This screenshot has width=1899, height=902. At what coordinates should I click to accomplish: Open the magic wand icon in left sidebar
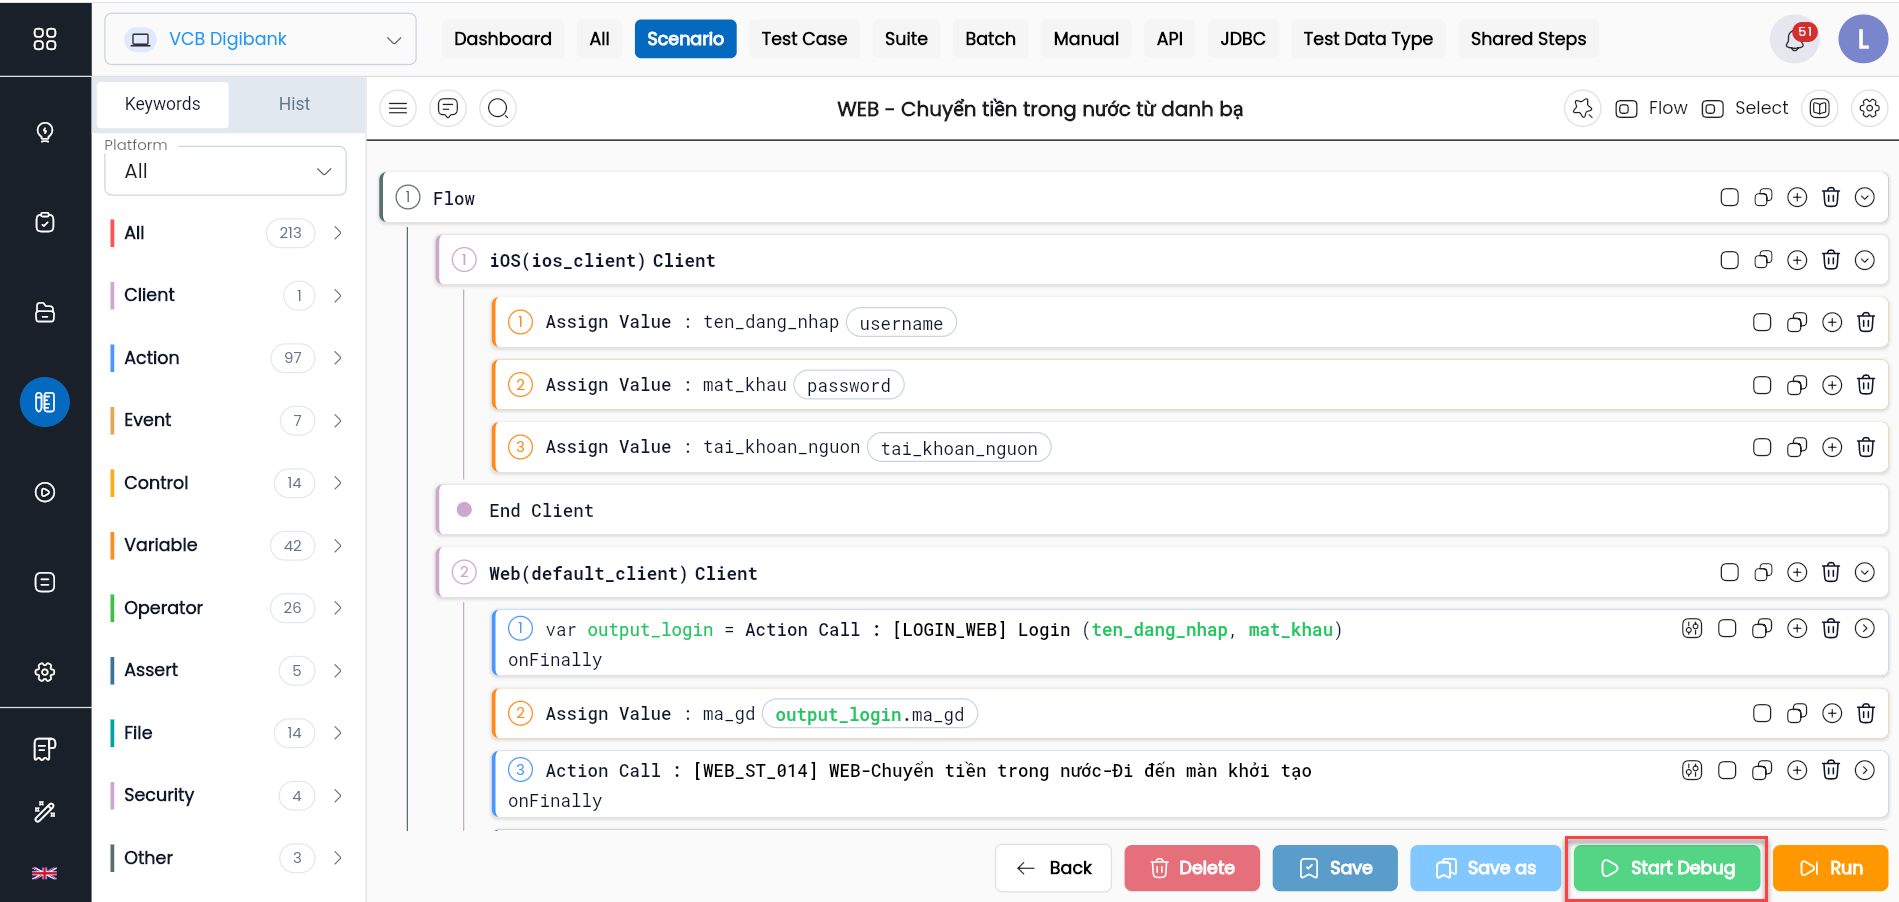pos(45,811)
